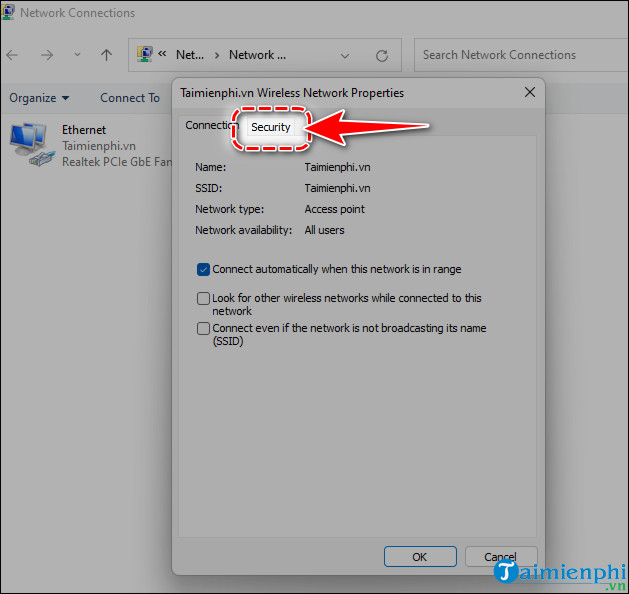629x594 pixels.
Task: Refresh the Network Connections view
Action: click(x=381, y=55)
